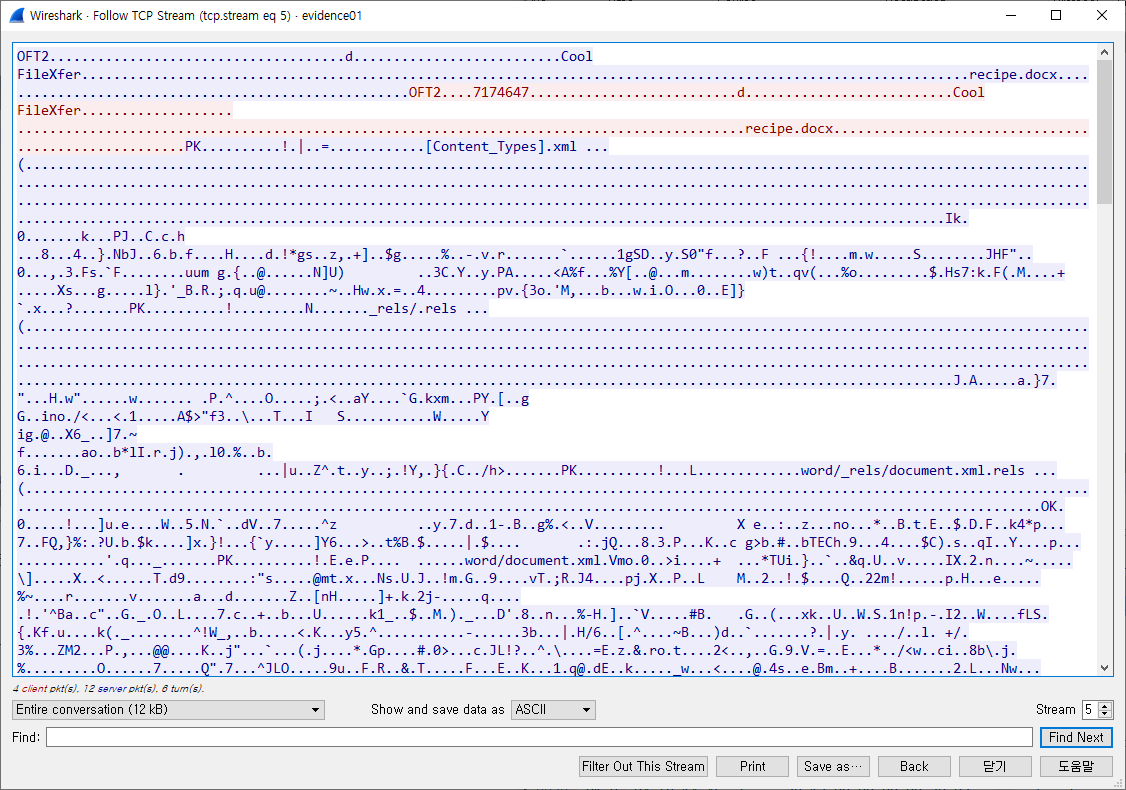Increase the Stream number with up arrow
This screenshot has height=790, width=1126.
pos(1106,705)
